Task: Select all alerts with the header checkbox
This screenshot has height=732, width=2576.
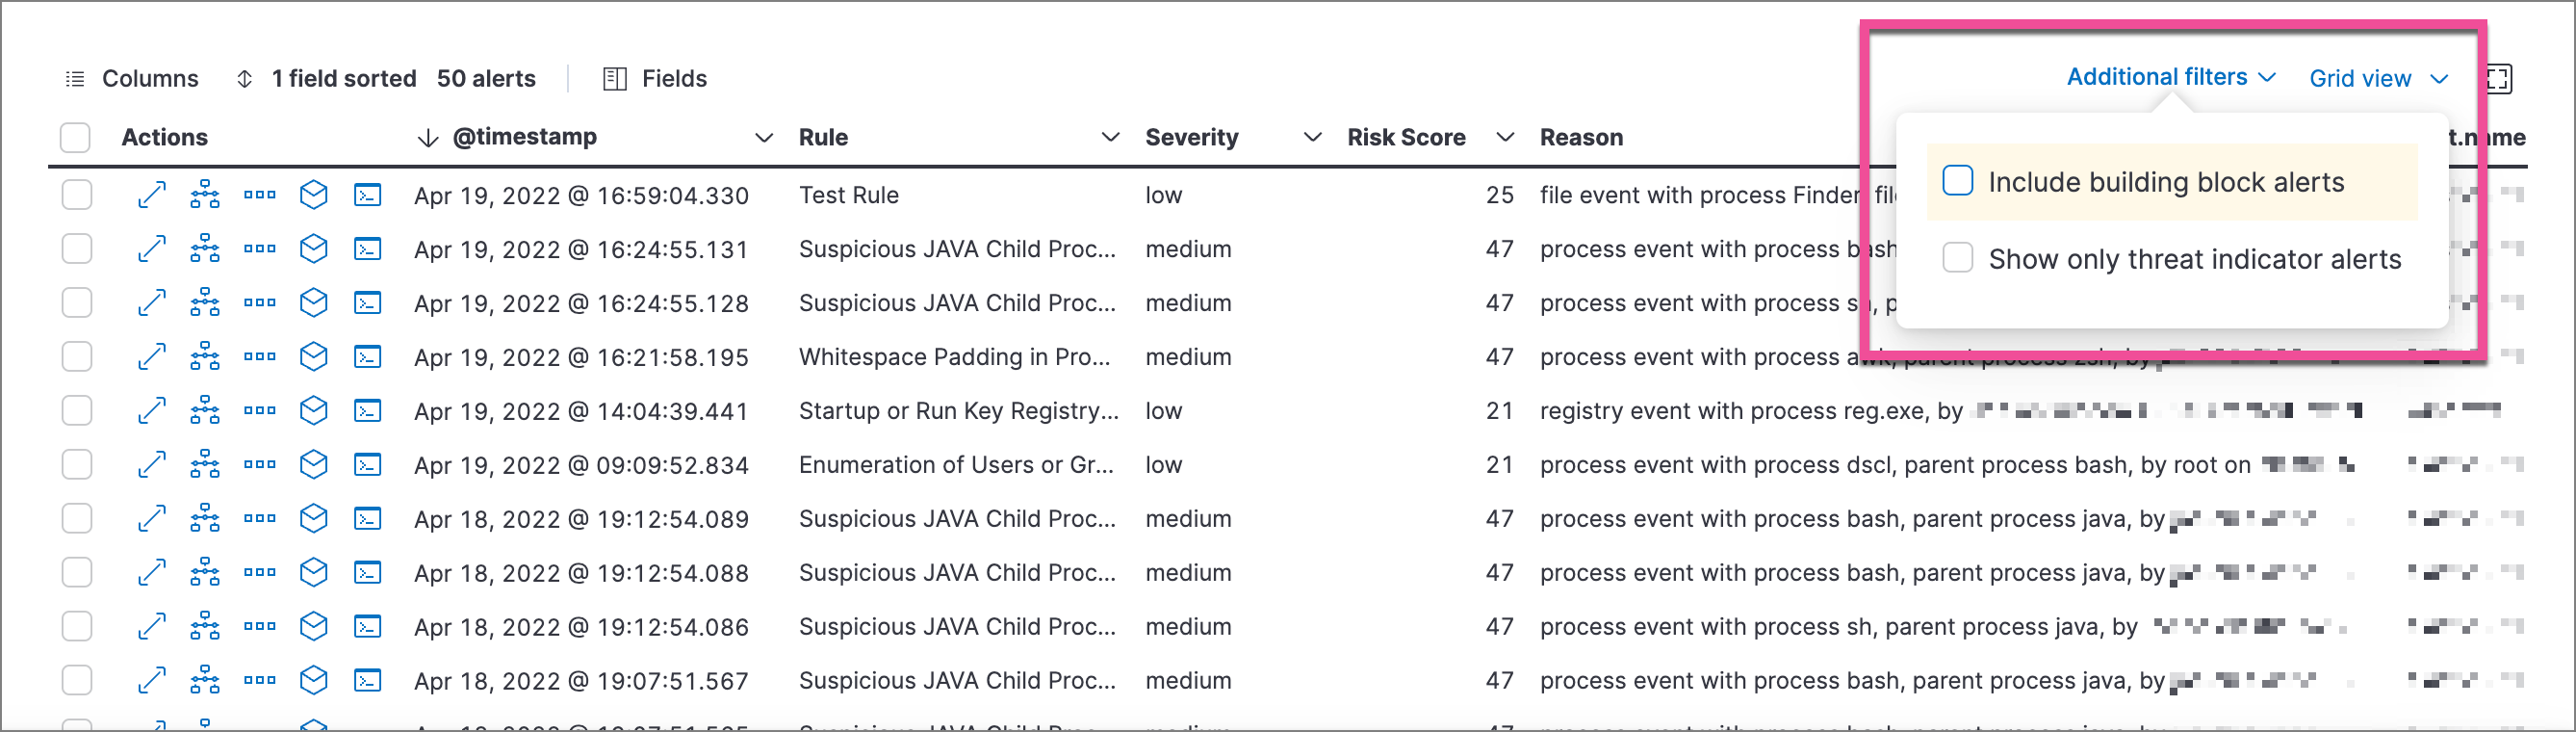Action: pyautogui.click(x=75, y=137)
